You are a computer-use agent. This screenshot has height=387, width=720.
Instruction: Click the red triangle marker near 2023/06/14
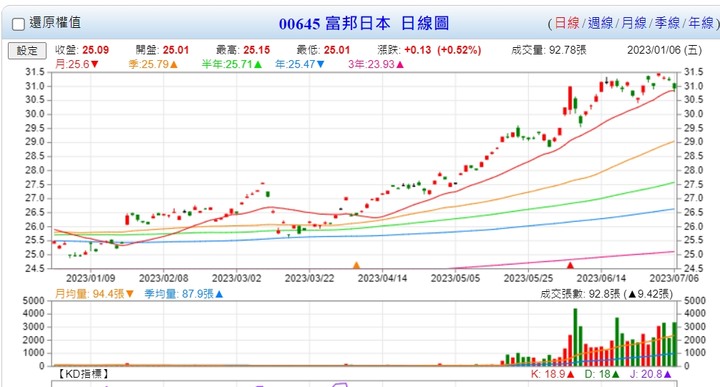click(x=570, y=265)
